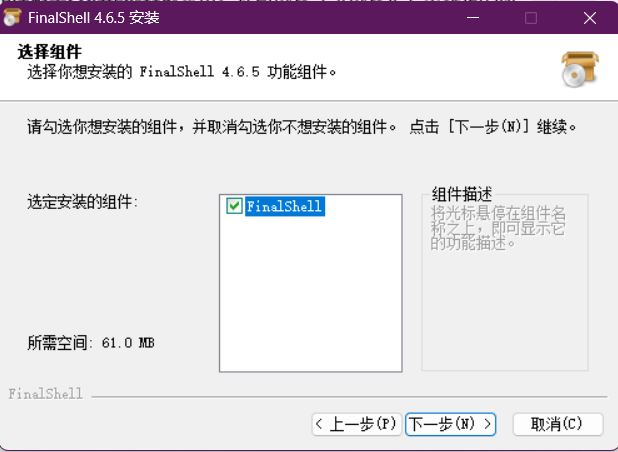Click the FinalShell branding text above the buttons
The height and width of the screenshot is (452, 618).
tap(45, 394)
